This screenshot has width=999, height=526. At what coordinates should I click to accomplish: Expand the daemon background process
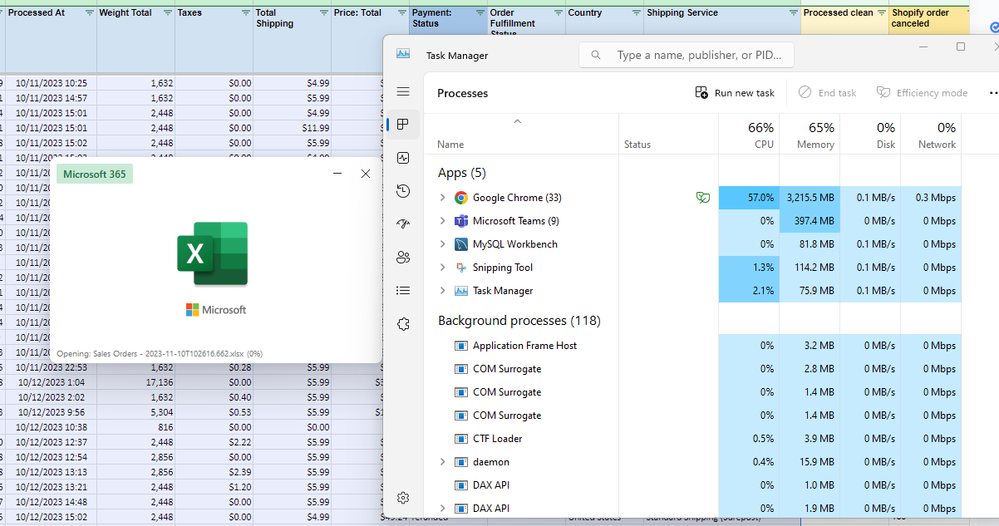click(442, 462)
